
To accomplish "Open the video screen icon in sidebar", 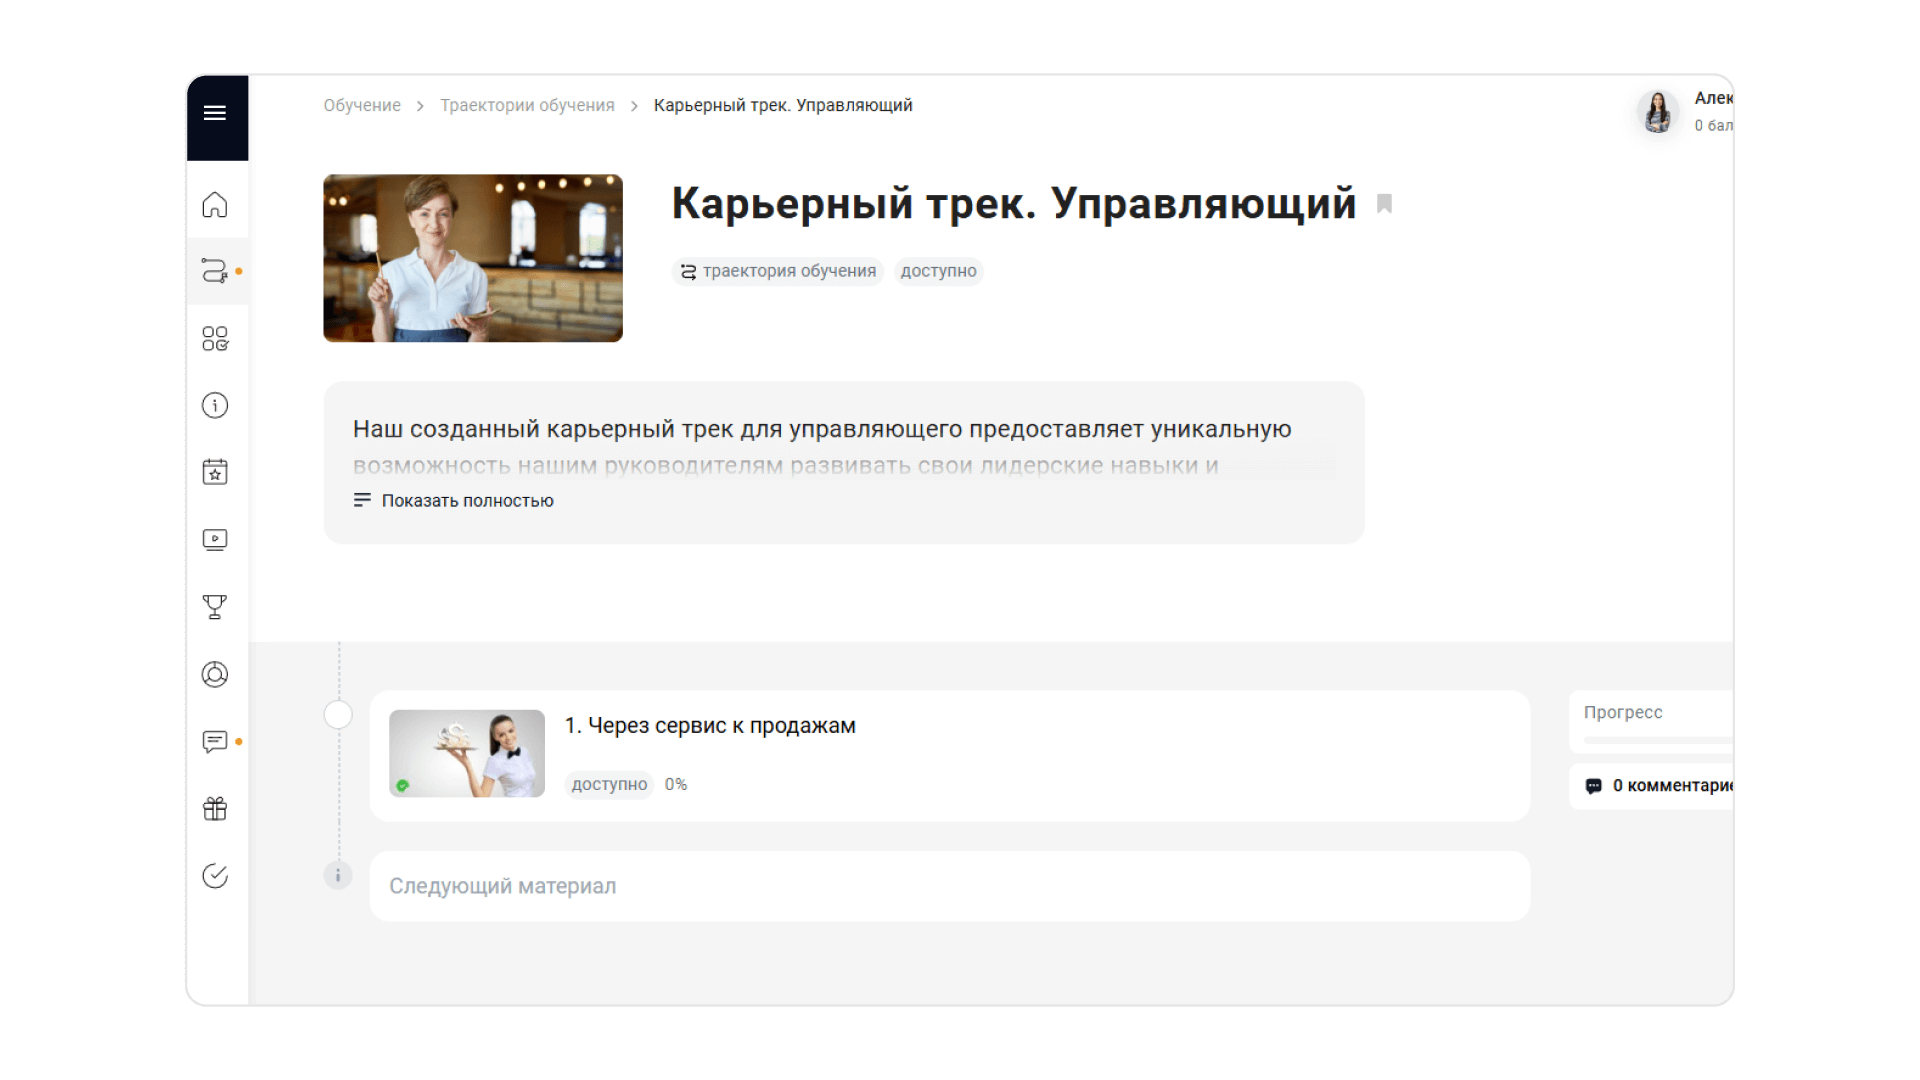I will tap(215, 540).
